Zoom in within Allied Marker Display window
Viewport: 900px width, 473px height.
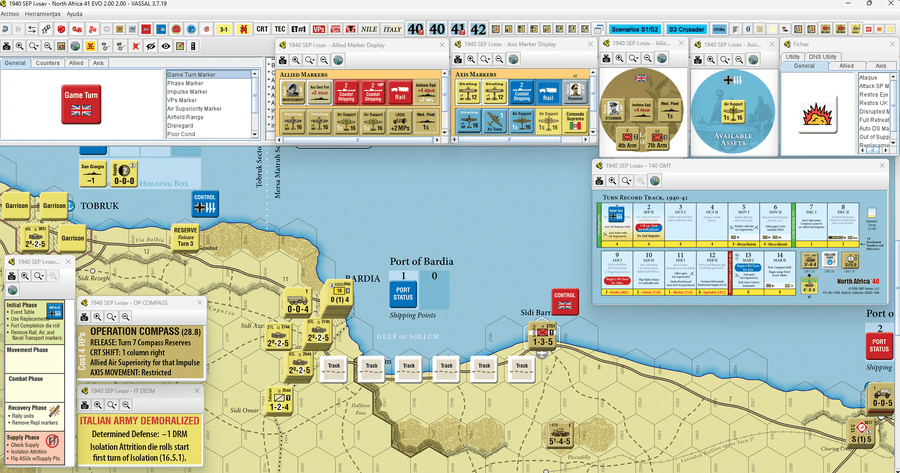pyautogui.click(x=296, y=60)
